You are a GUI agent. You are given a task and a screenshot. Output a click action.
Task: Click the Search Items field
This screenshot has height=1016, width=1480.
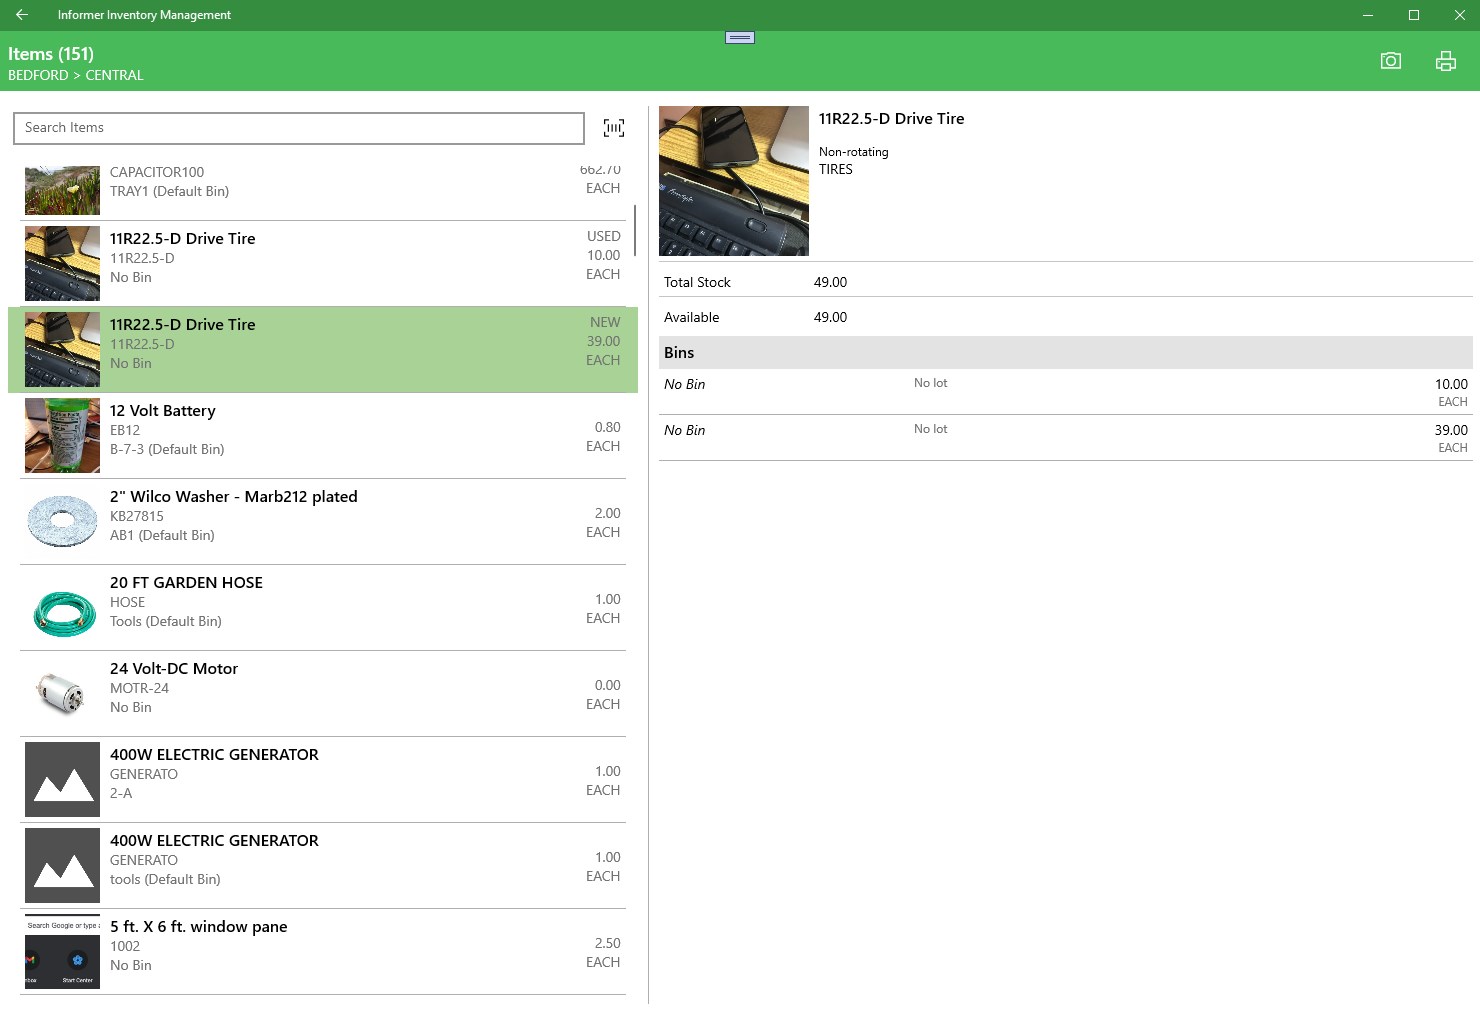299,128
